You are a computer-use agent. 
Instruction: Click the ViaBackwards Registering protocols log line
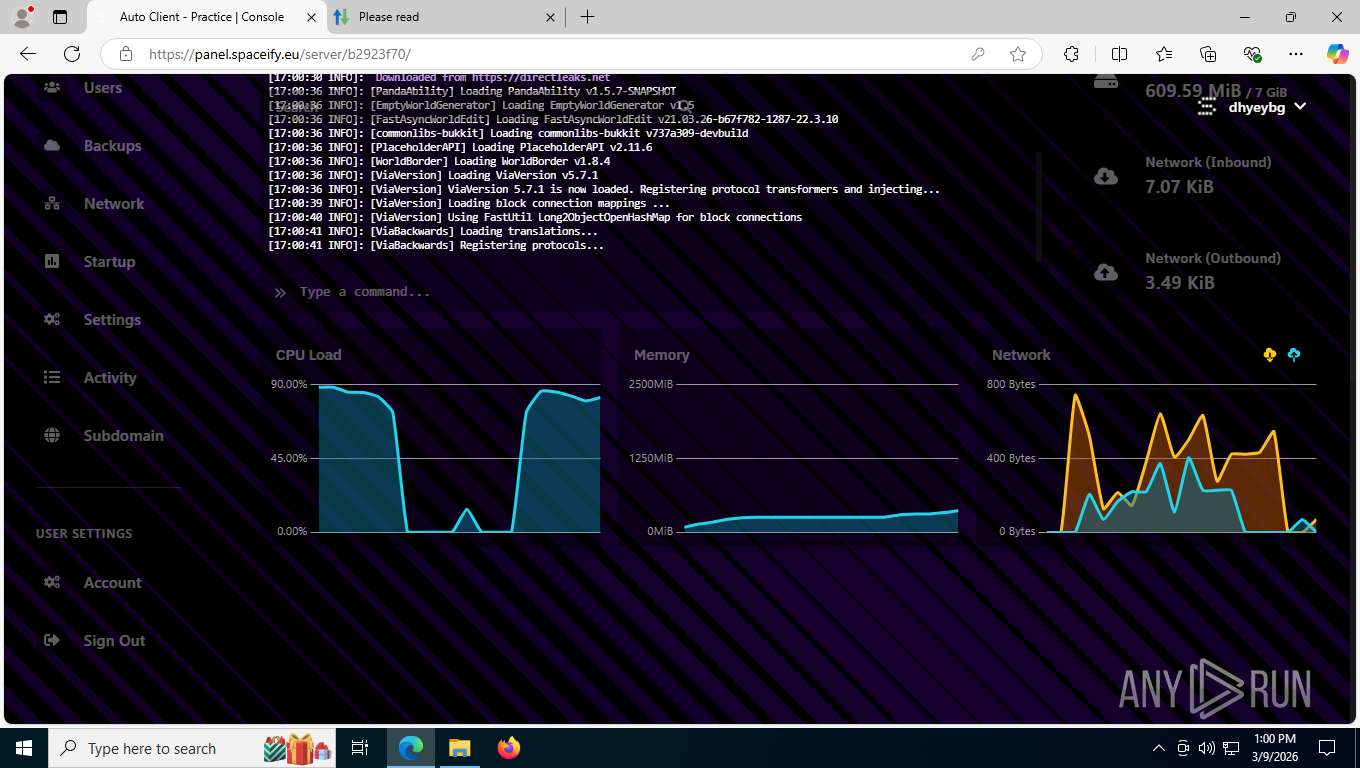coord(436,245)
